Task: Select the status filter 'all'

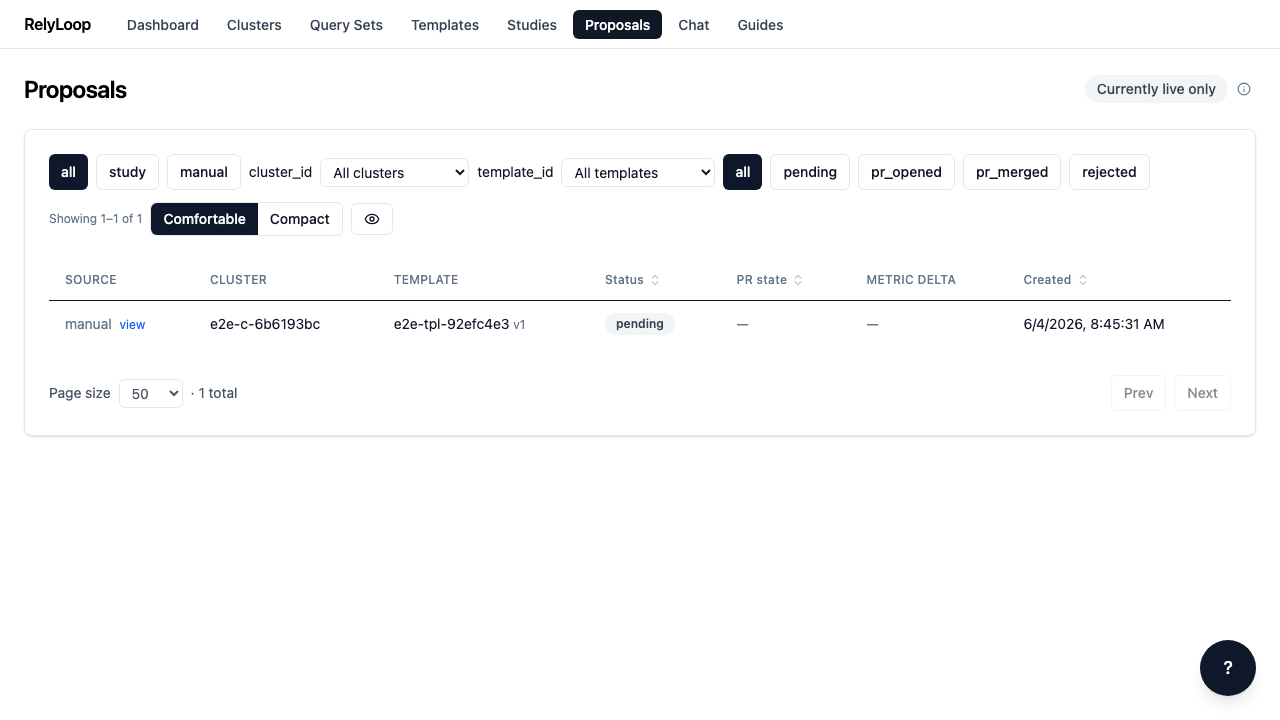Action: pos(743,172)
